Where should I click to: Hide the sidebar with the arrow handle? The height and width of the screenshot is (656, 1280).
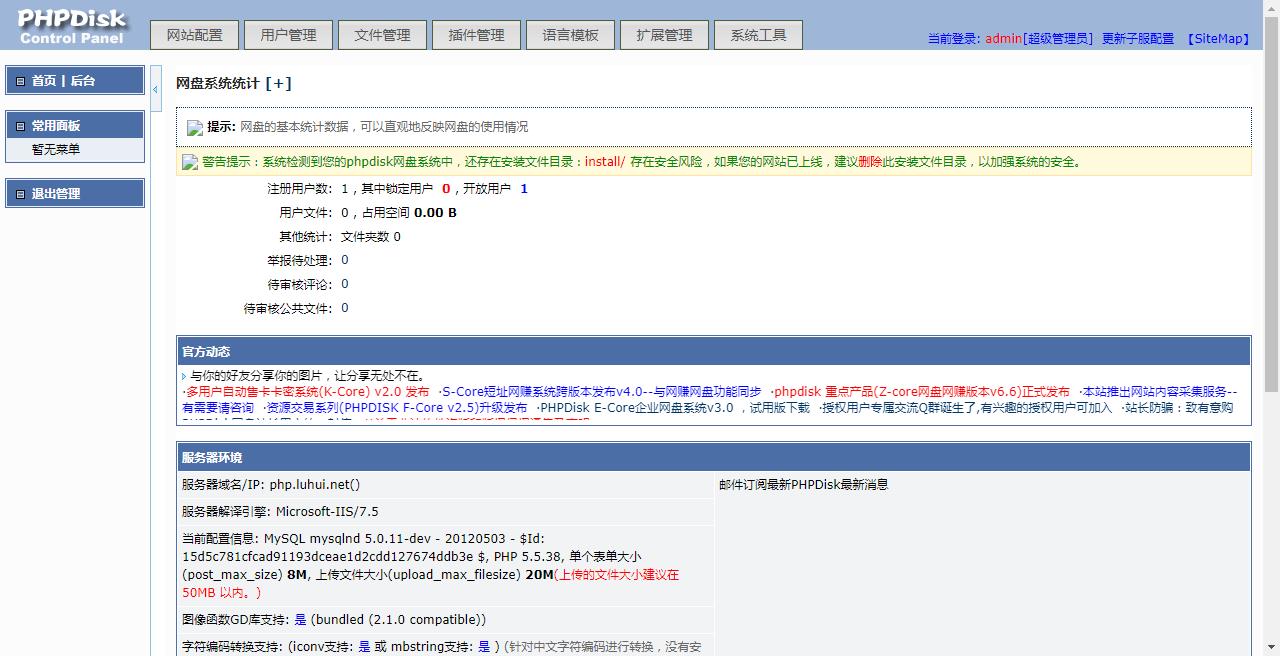tap(156, 90)
